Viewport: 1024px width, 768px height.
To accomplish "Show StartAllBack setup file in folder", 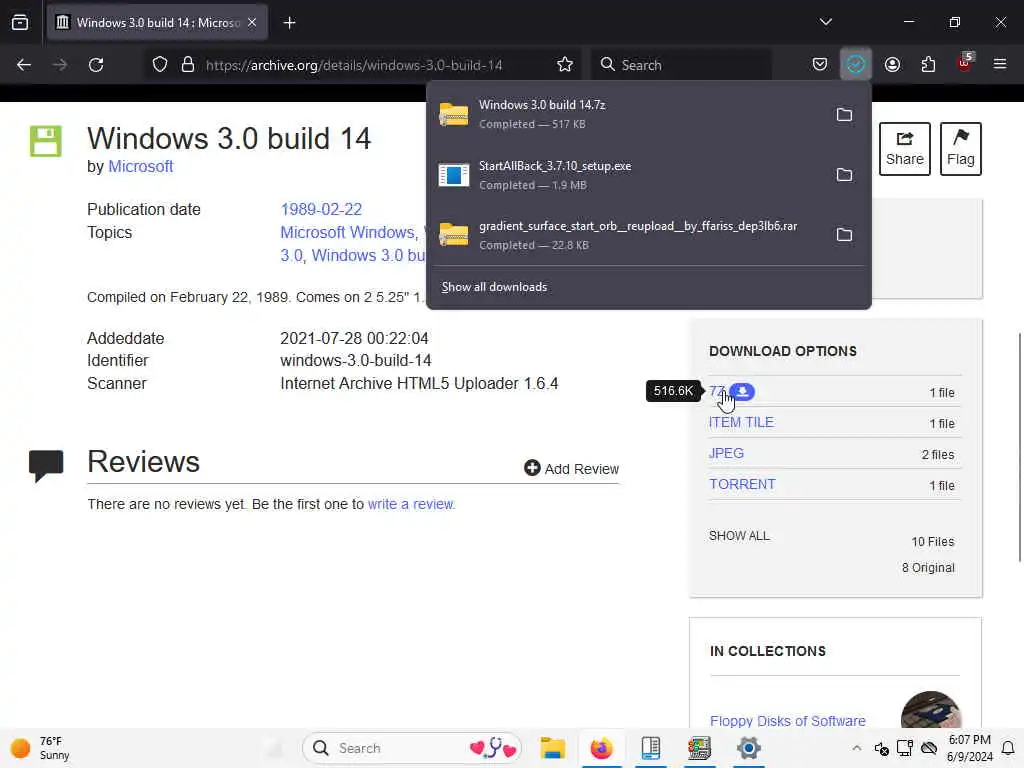I will 844,175.
